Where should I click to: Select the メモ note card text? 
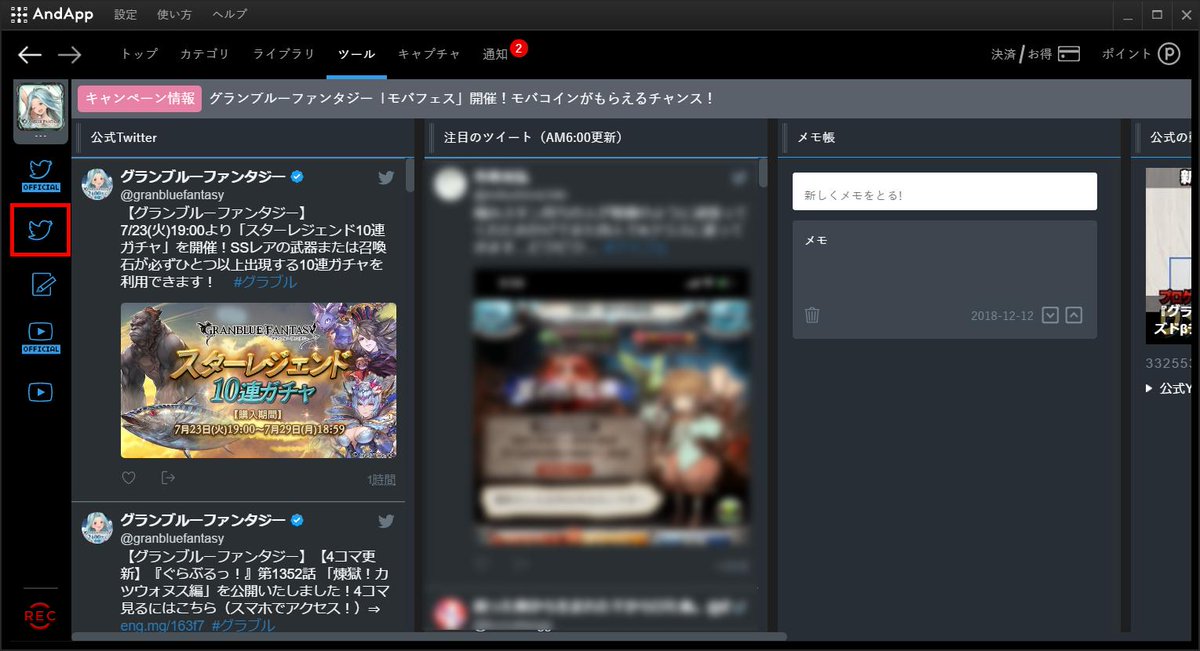tap(816, 241)
